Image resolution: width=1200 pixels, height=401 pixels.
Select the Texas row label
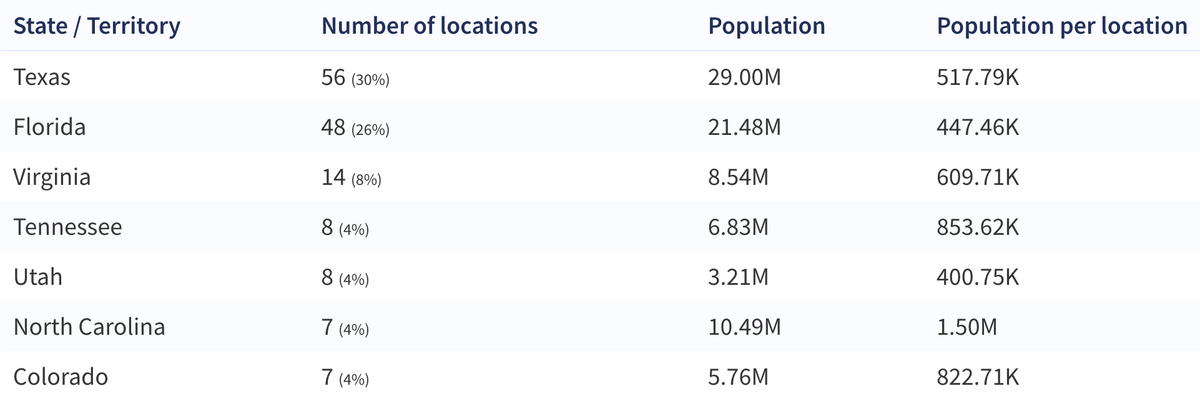(x=42, y=78)
